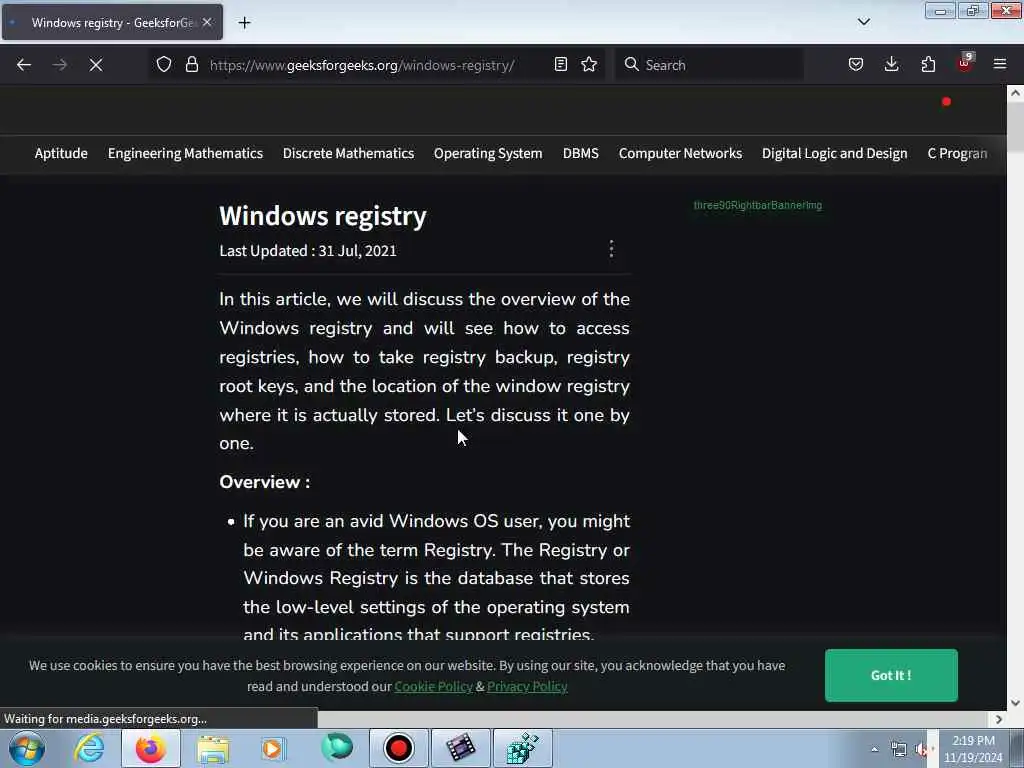
Task: Open DBMS nav item
Action: point(581,153)
